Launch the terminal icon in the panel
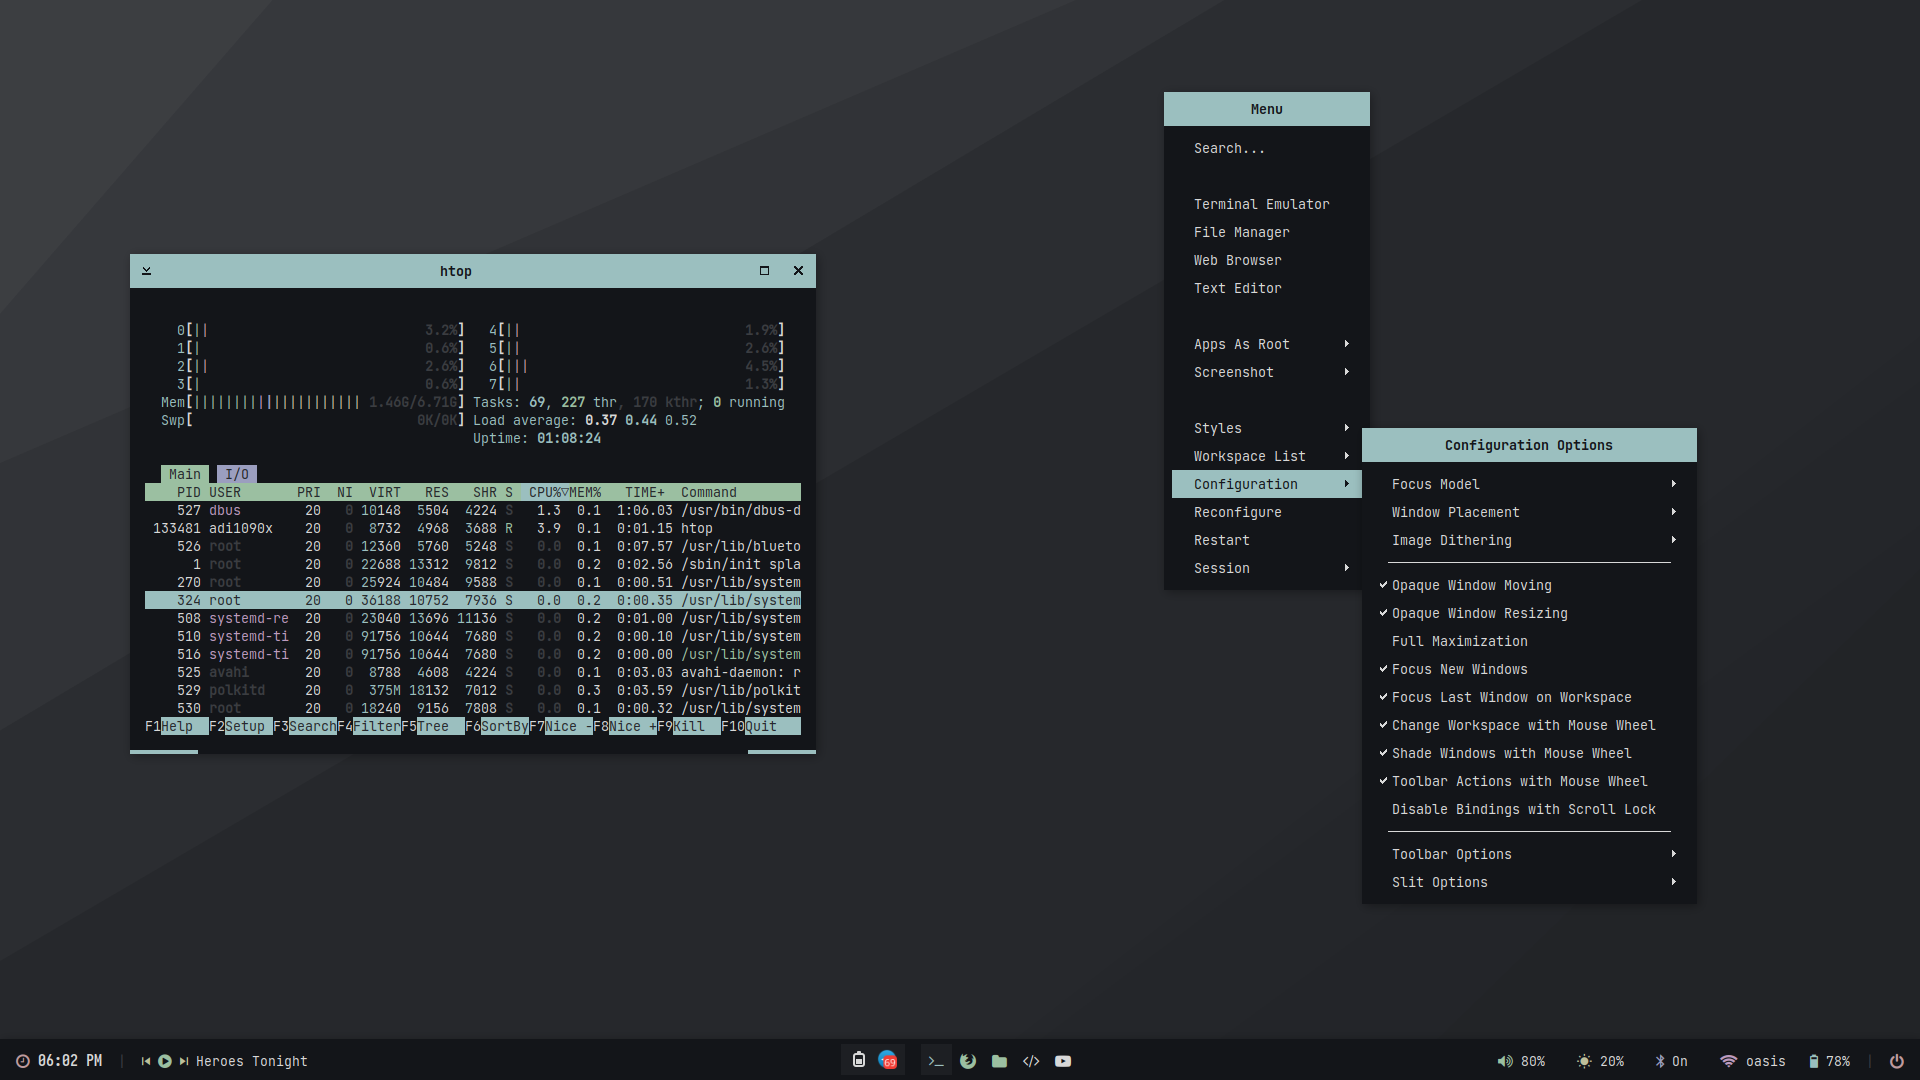This screenshot has height=1080, width=1920. [935, 1061]
